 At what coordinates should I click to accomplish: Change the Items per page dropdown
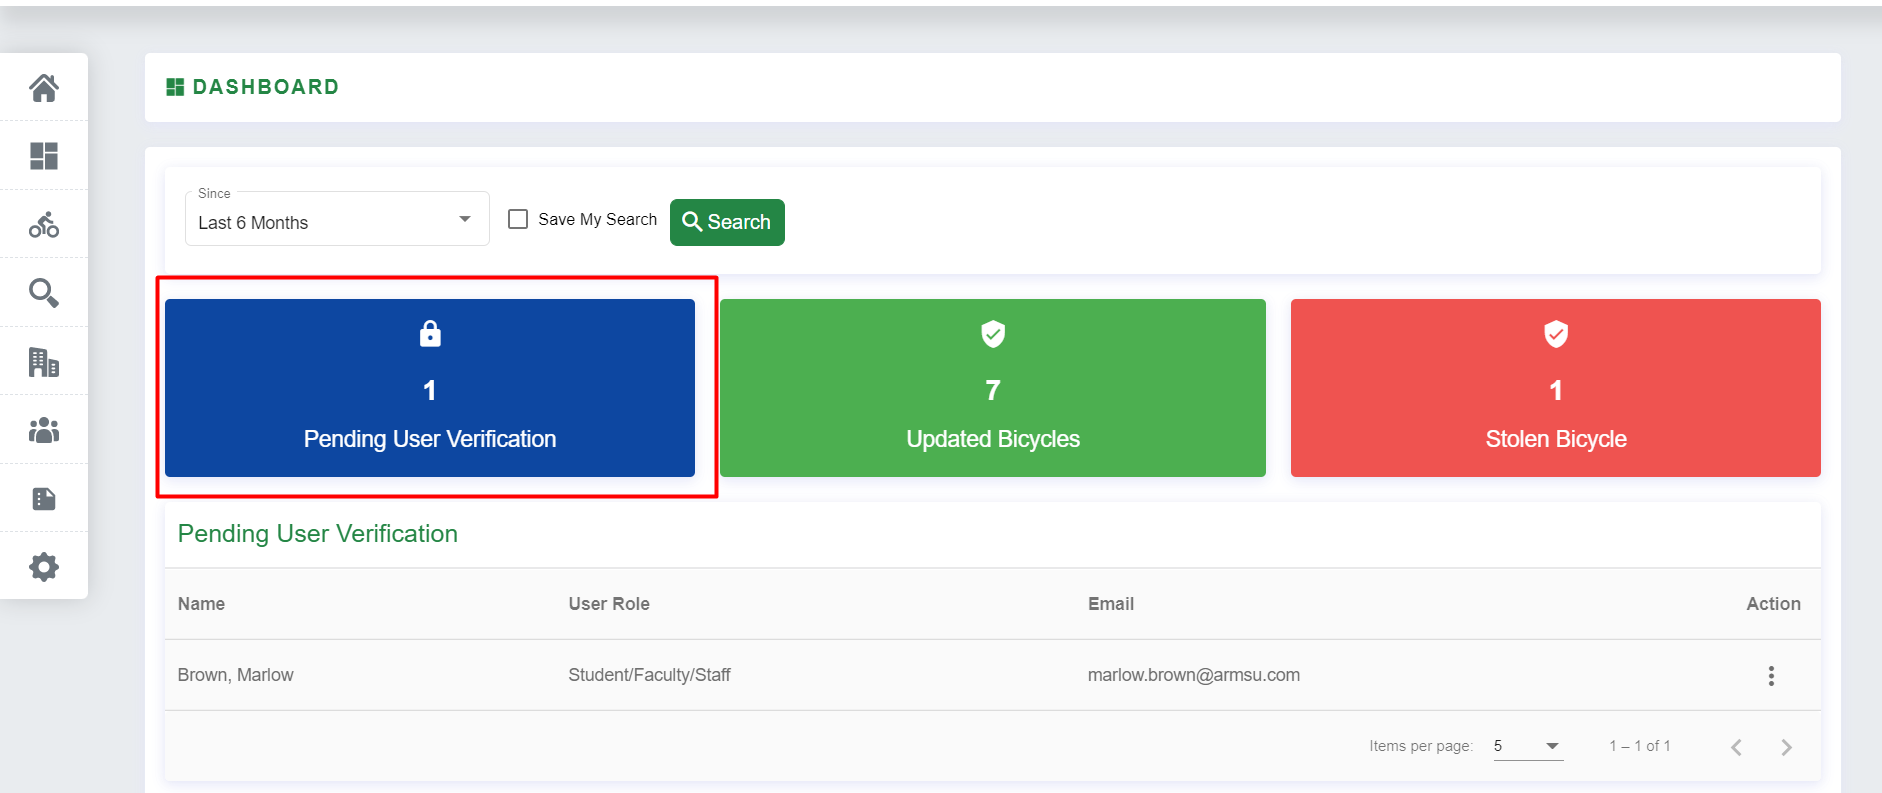[1528, 746]
